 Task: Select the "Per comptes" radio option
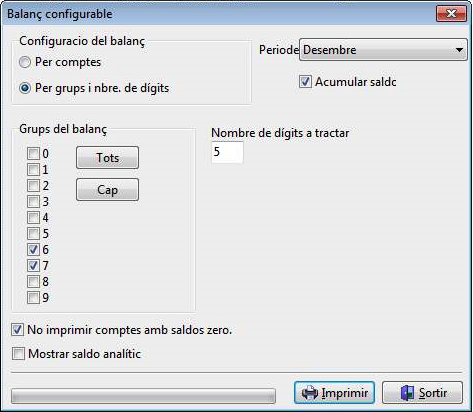point(25,62)
